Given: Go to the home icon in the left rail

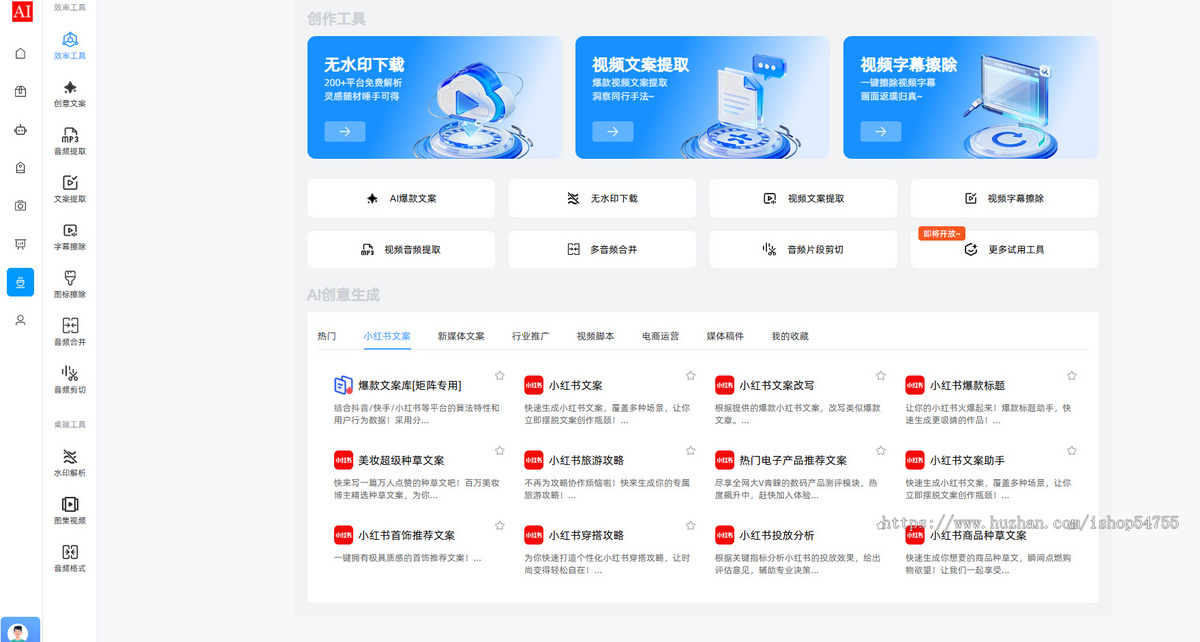Looking at the screenshot, I should [x=20, y=53].
